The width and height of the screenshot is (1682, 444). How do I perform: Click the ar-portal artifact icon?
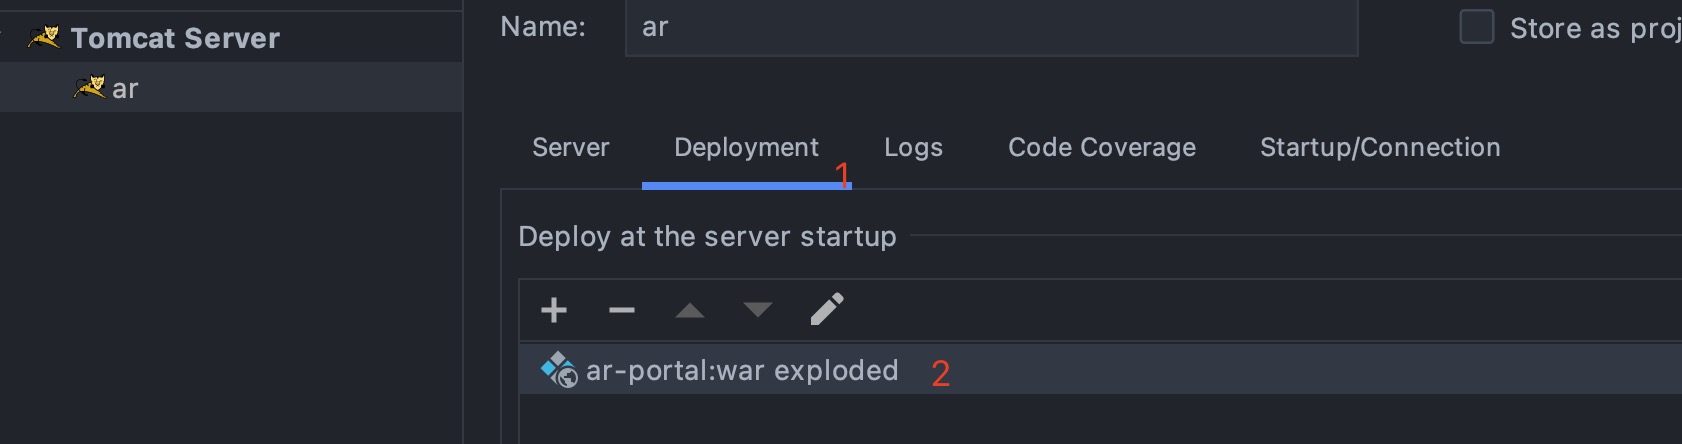click(559, 370)
